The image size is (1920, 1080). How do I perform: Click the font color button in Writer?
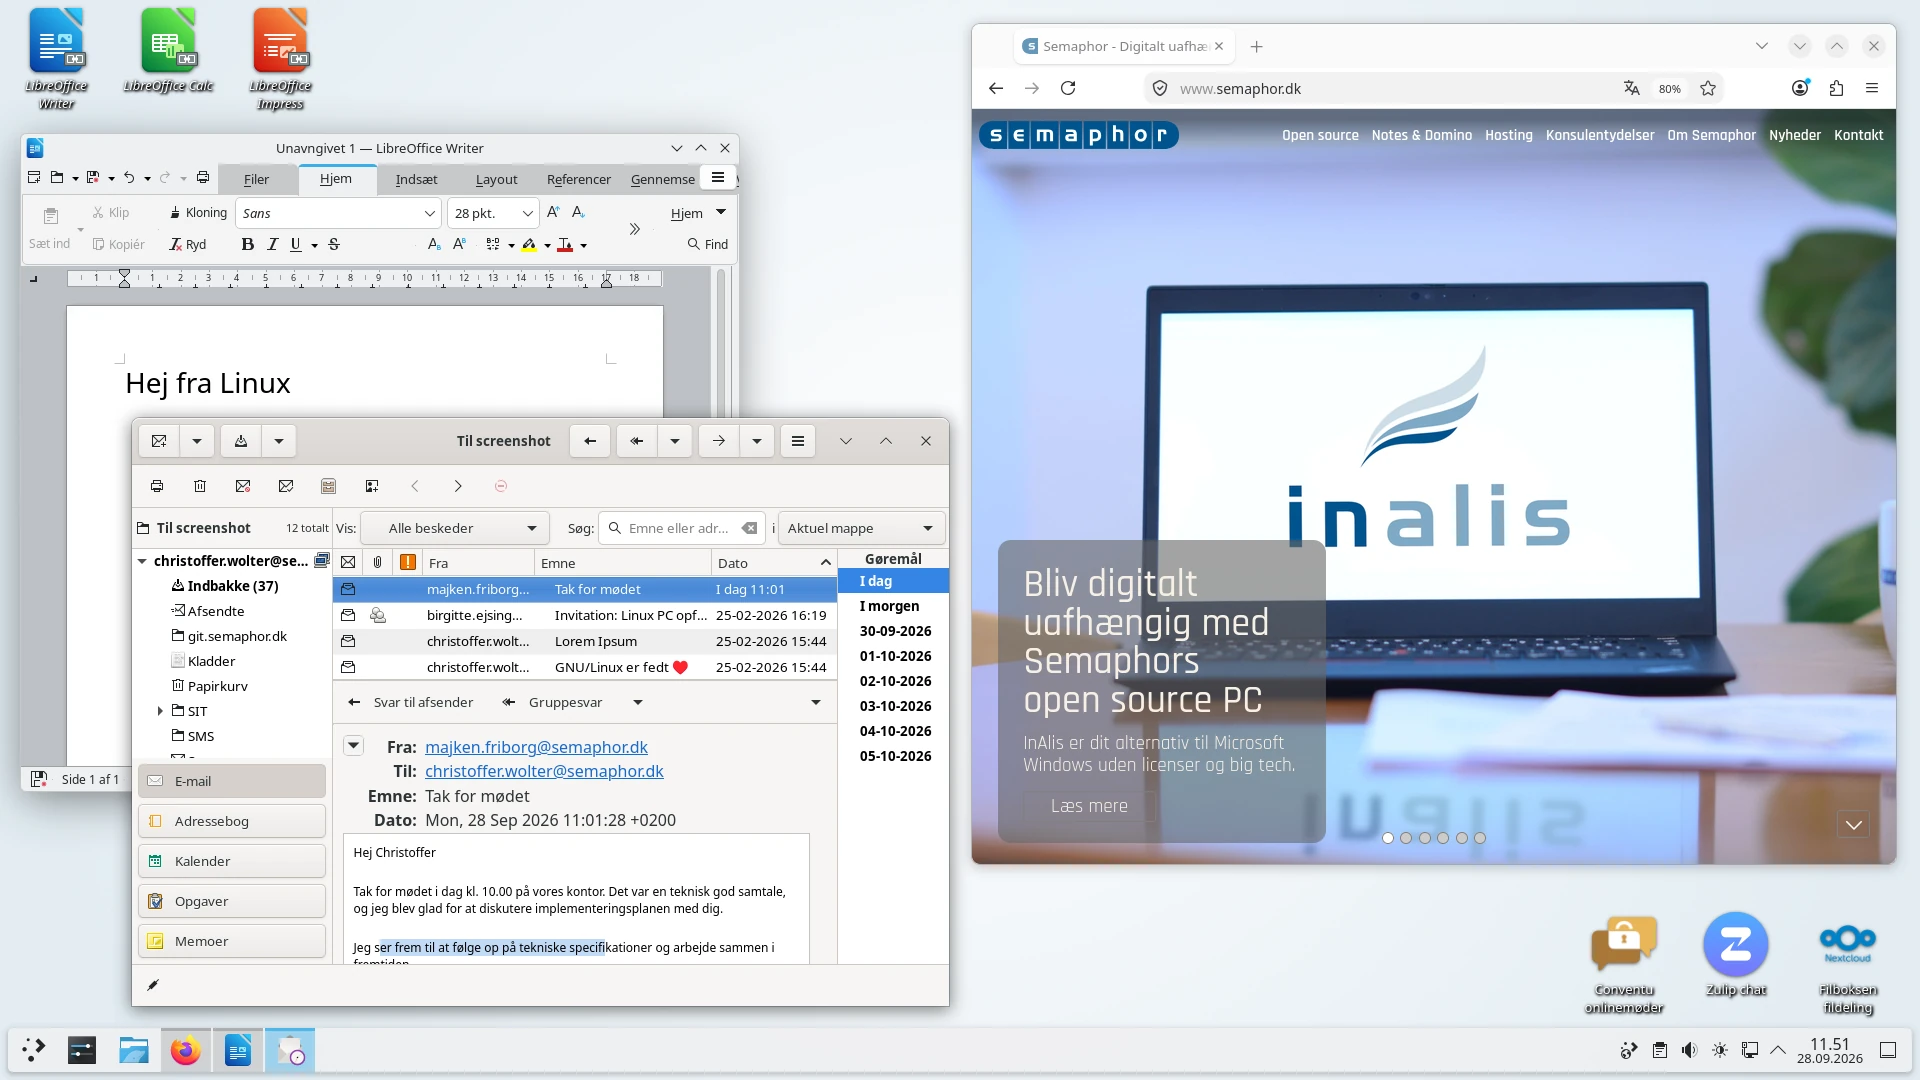[565, 244]
